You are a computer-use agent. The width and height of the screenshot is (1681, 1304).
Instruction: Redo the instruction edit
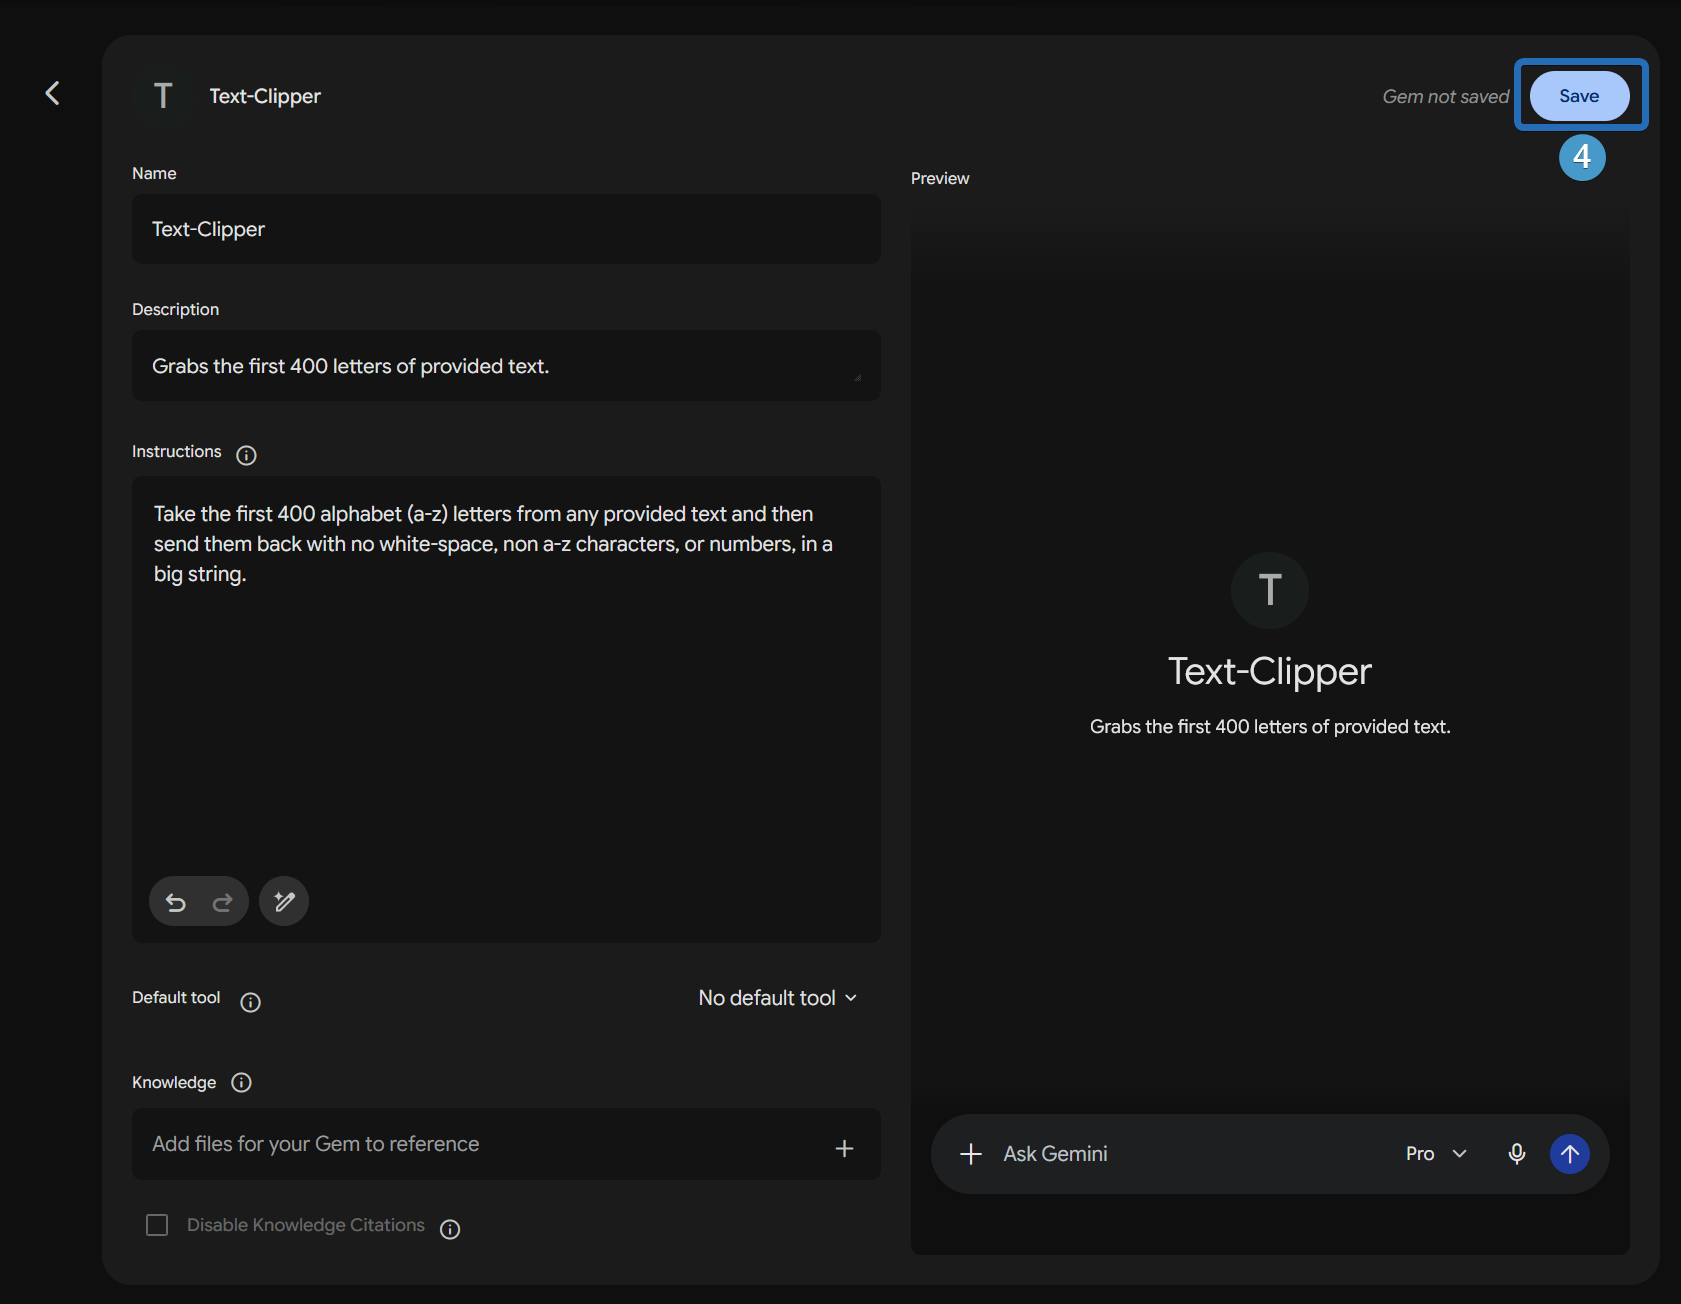point(222,902)
